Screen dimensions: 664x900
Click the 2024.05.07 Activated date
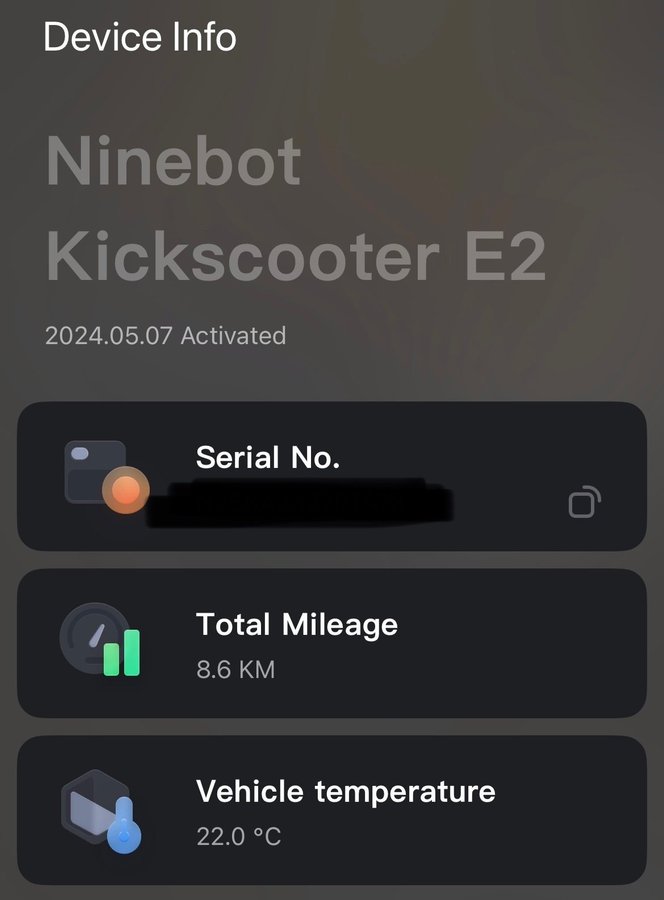coord(165,335)
